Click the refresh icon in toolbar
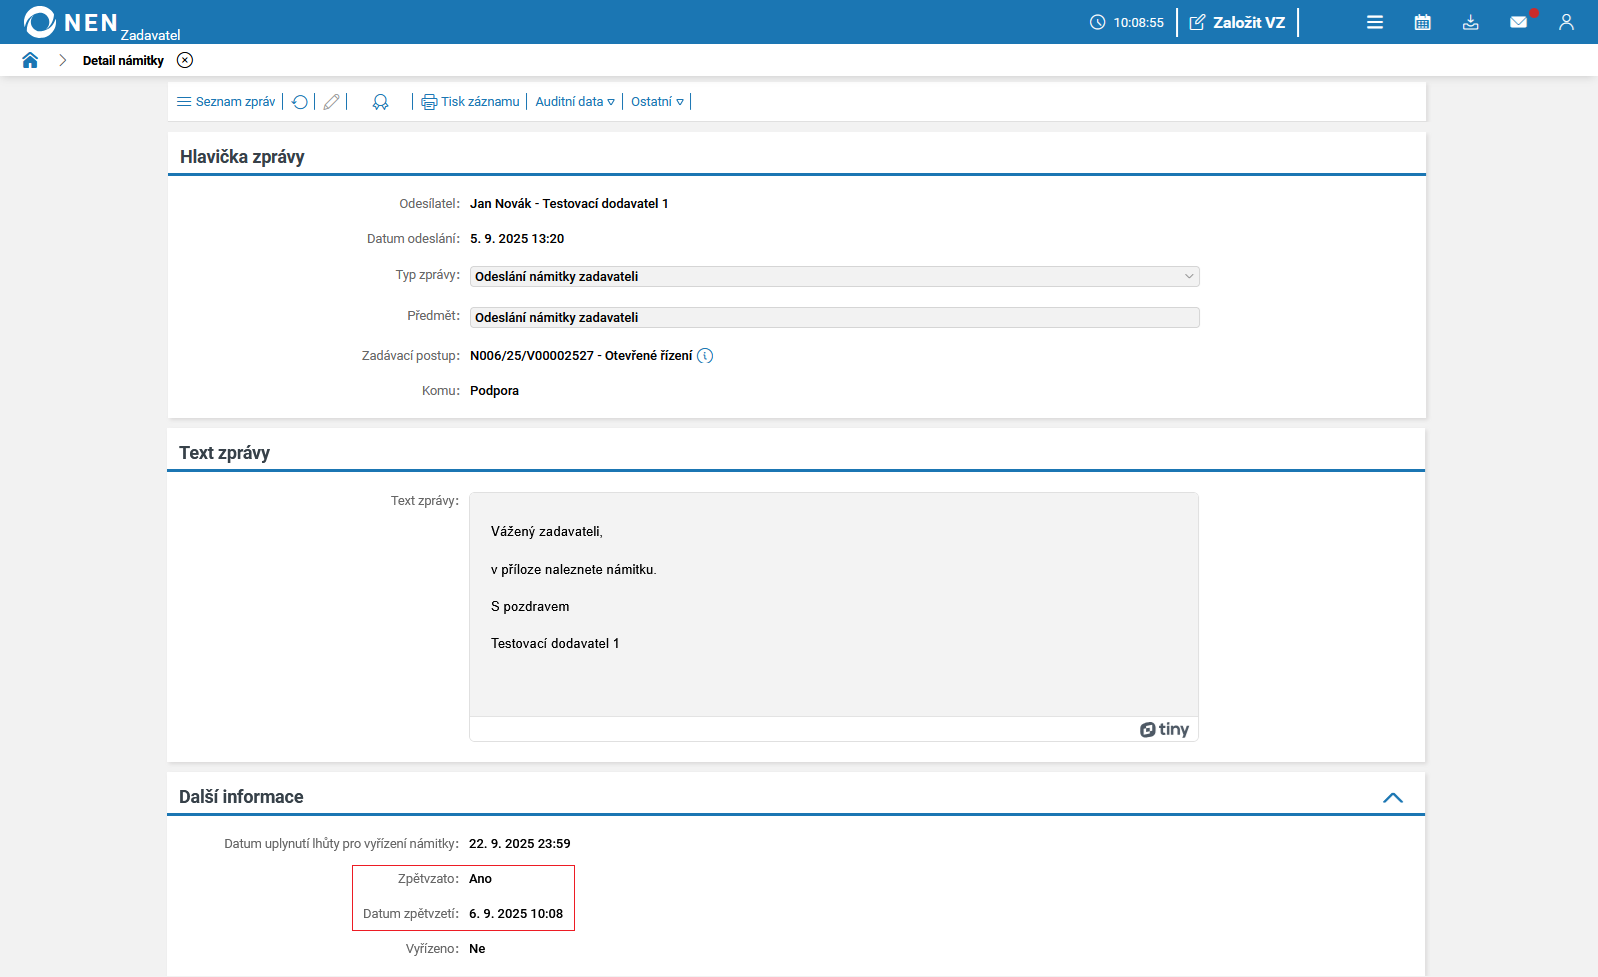This screenshot has width=1598, height=977. 300,102
